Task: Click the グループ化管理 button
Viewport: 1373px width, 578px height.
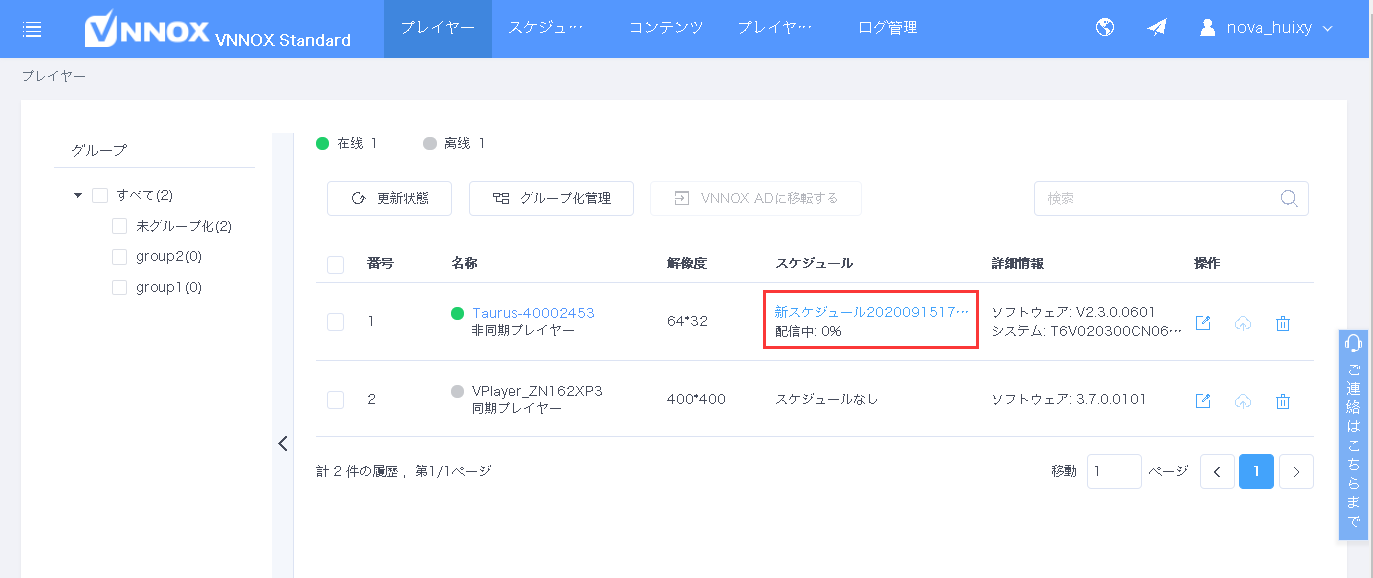Action: tap(551, 198)
